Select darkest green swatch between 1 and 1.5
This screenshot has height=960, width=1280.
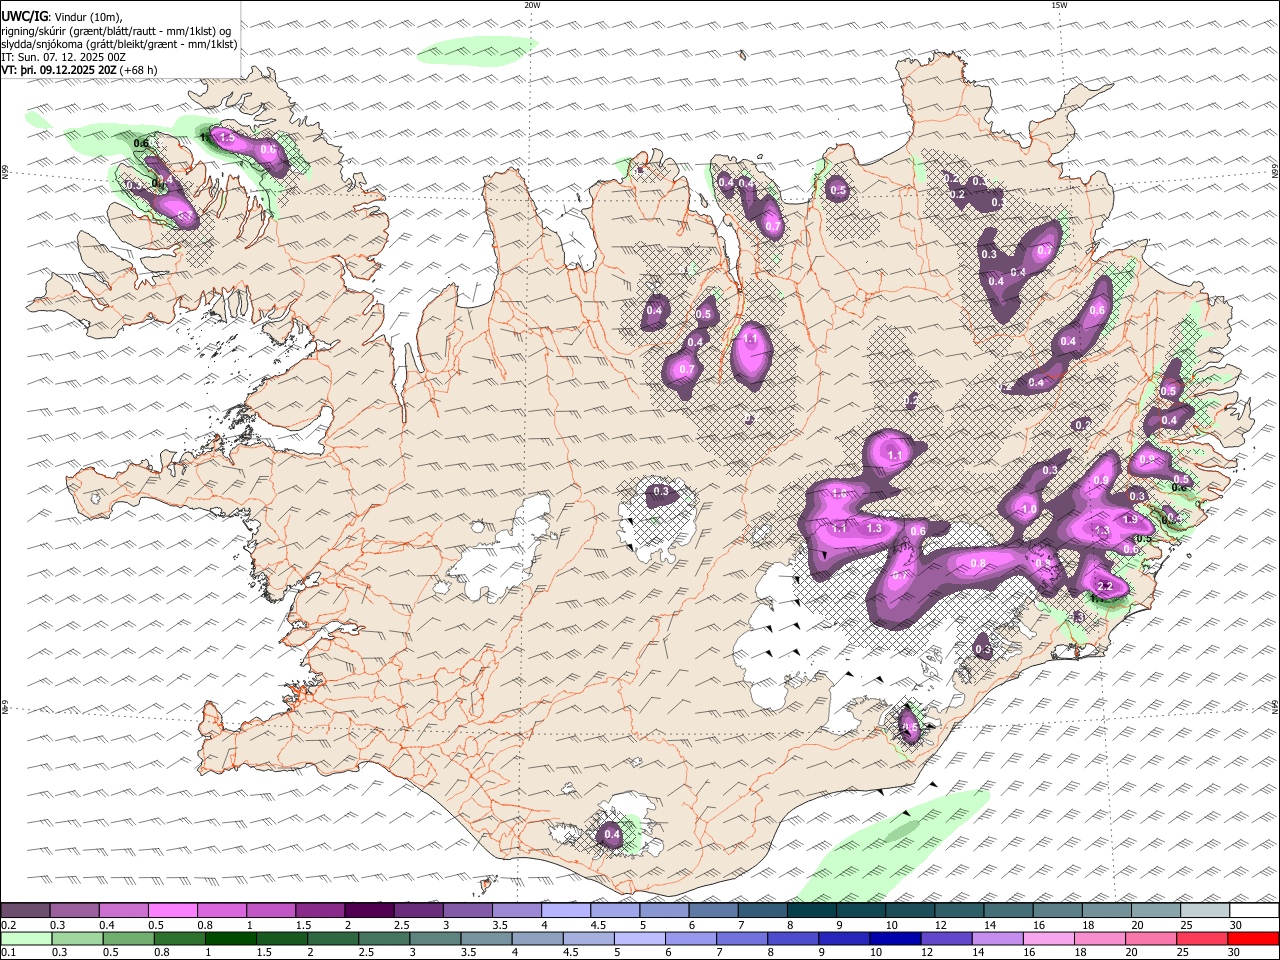[x=229, y=939]
